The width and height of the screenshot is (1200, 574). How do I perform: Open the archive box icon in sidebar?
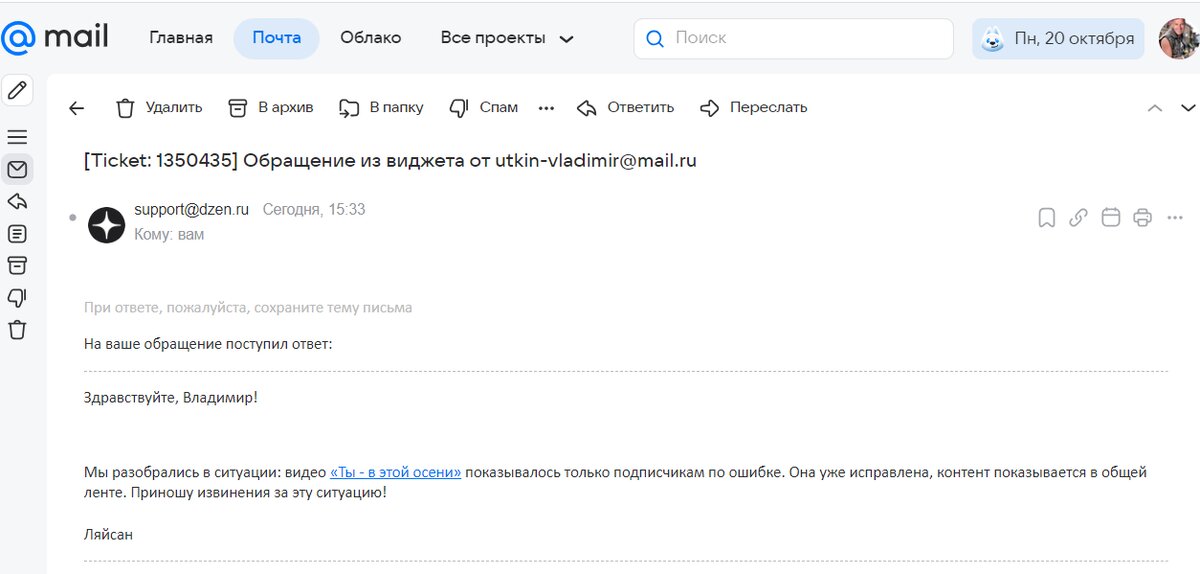tap(17, 265)
